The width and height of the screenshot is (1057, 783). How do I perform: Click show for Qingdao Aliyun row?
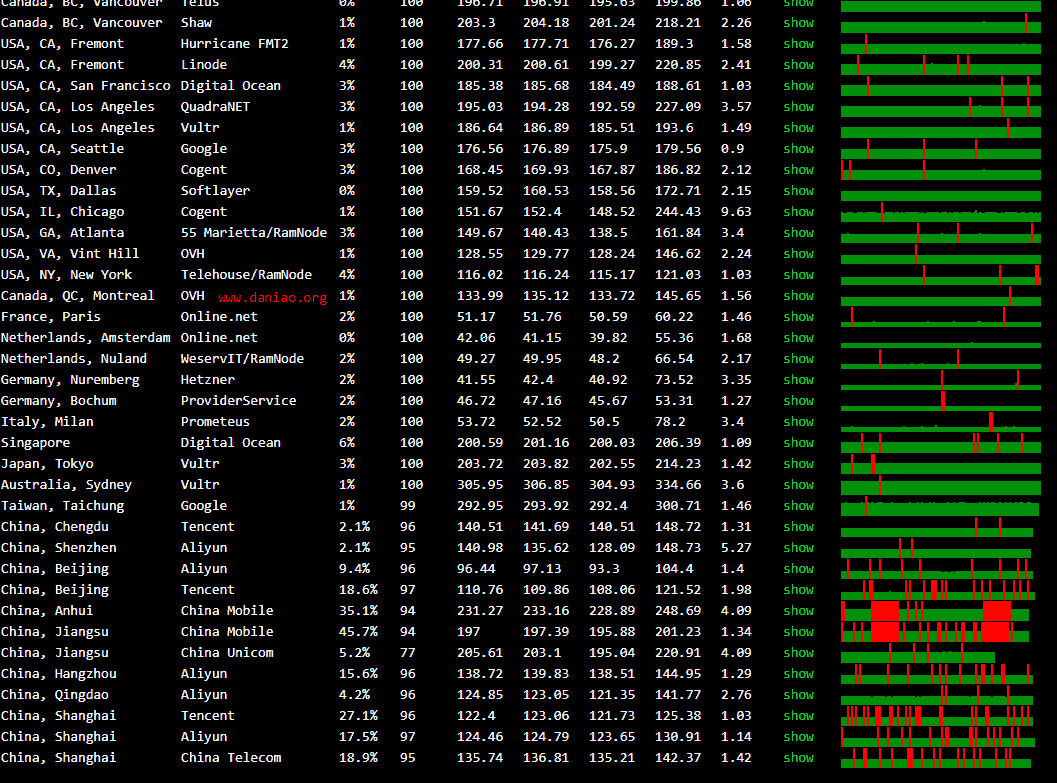tap(799, 694)
